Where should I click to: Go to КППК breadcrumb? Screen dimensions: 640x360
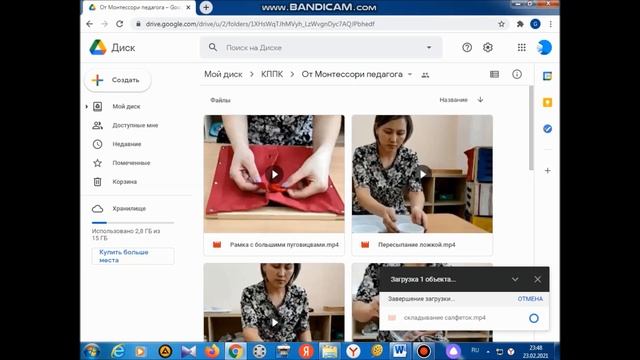click(272, 74)
